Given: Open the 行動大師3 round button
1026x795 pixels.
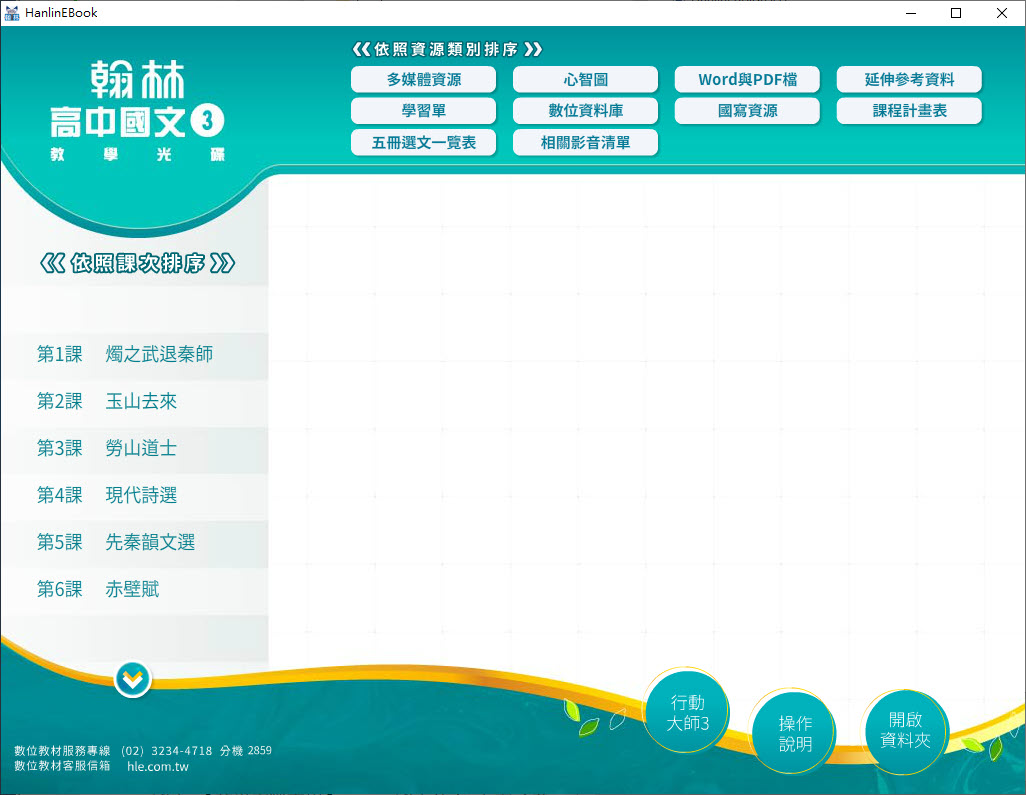Looking at the screenshot, I should (x=687, y=713).
